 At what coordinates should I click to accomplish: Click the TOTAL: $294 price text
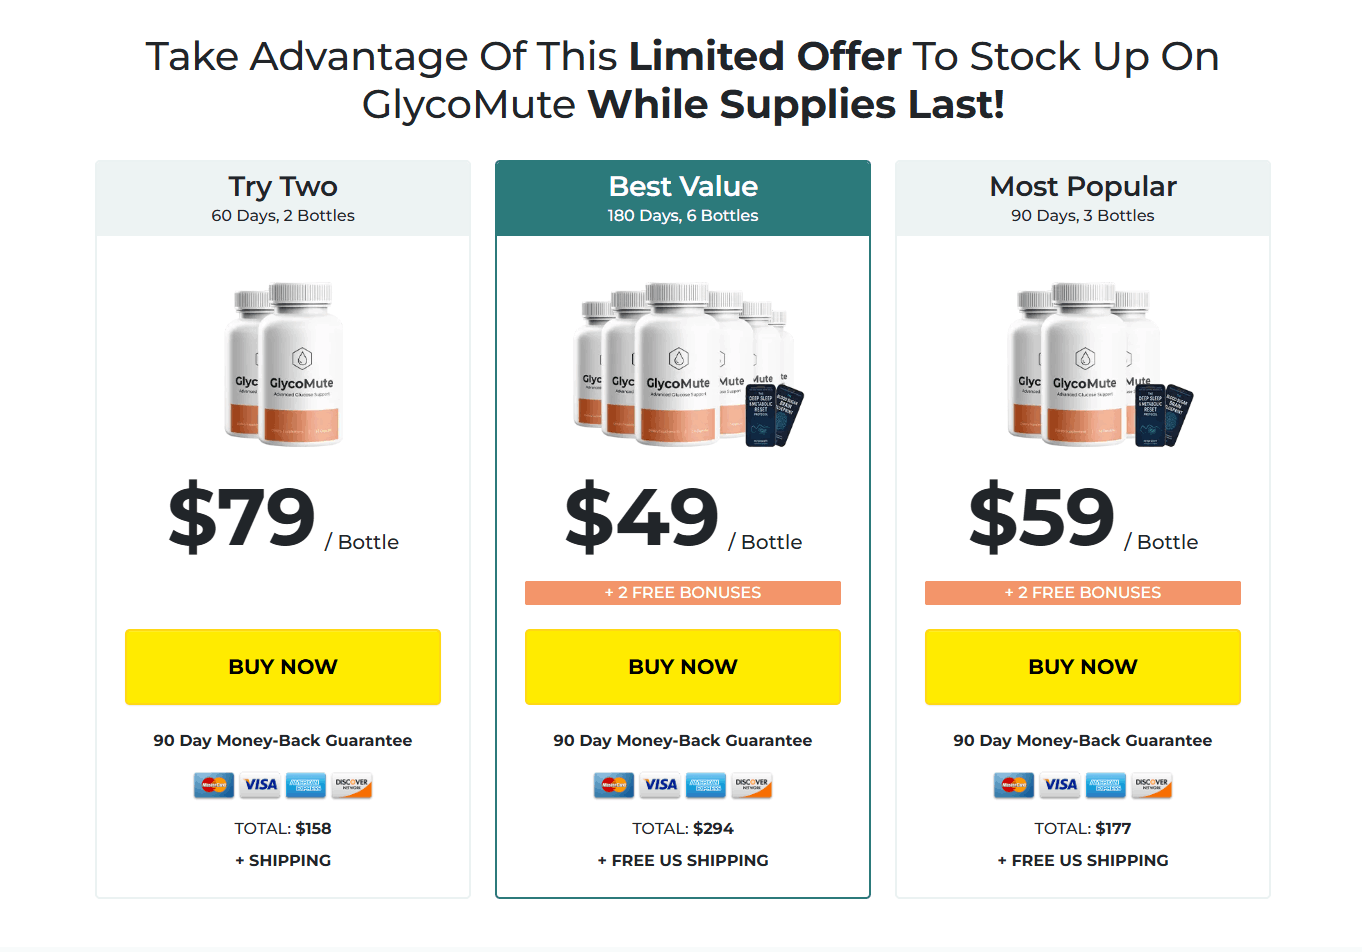683,828
